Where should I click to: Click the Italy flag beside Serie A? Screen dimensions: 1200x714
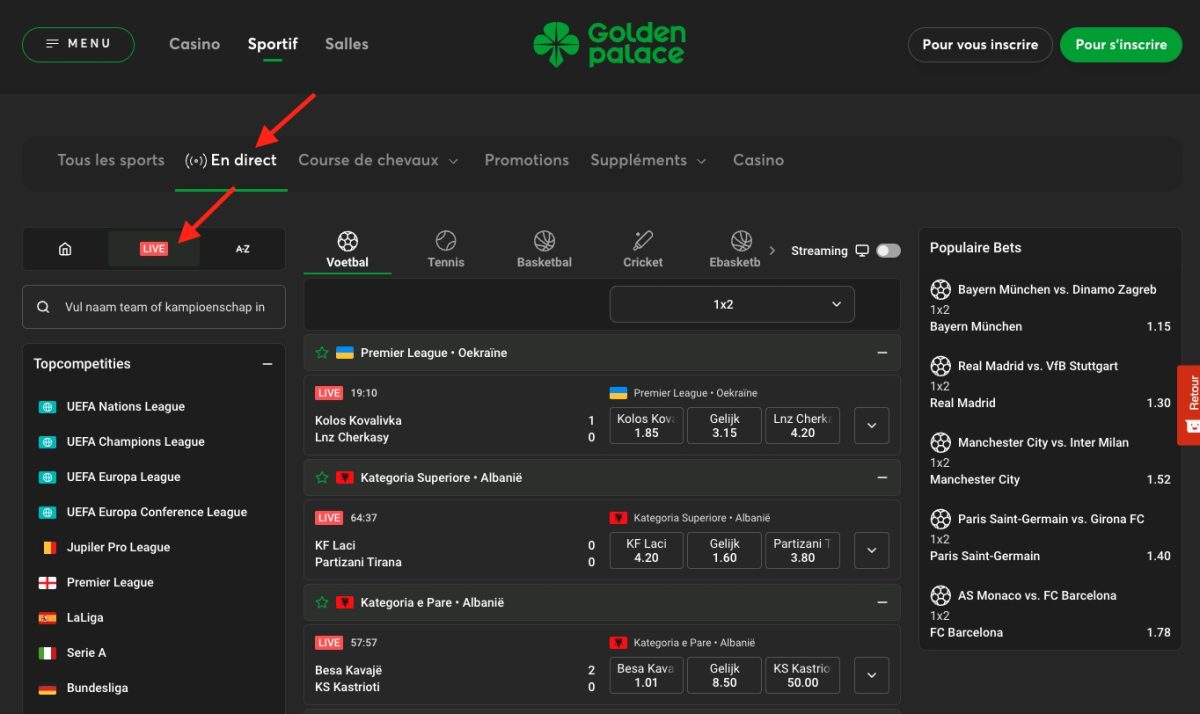tap(47, 653)
